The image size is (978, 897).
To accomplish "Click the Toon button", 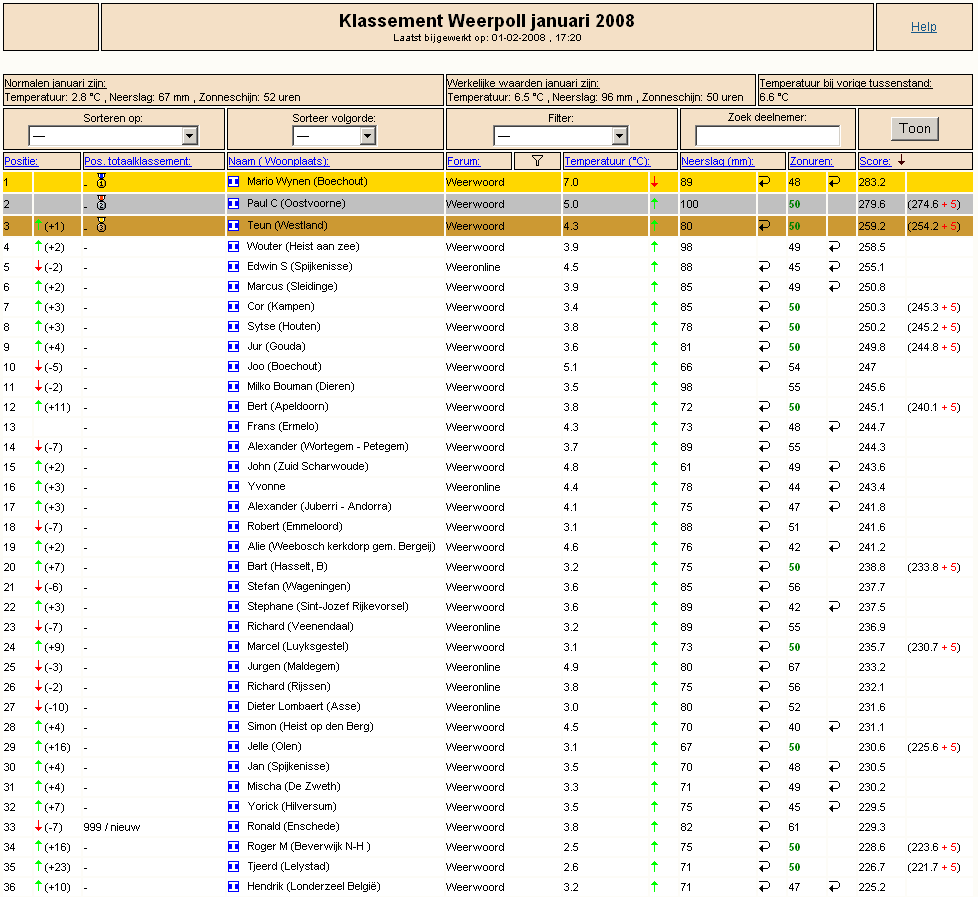I will click(914, 128).
